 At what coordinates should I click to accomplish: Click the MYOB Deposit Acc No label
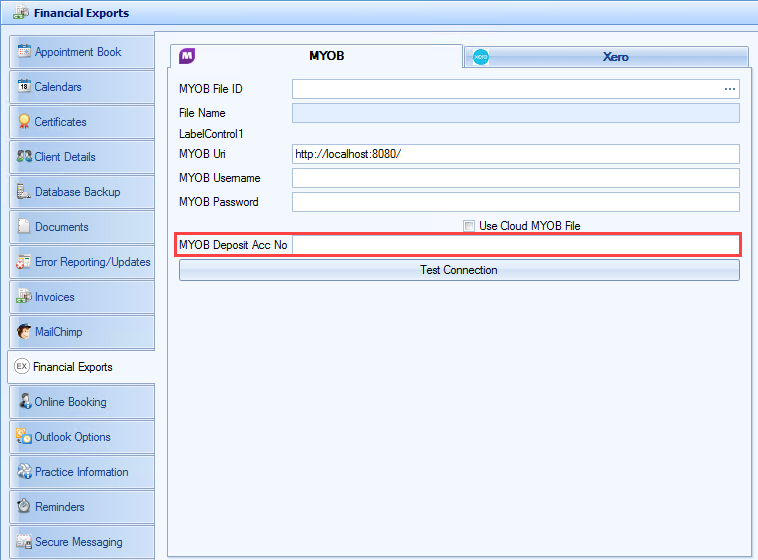pos(233,245)
